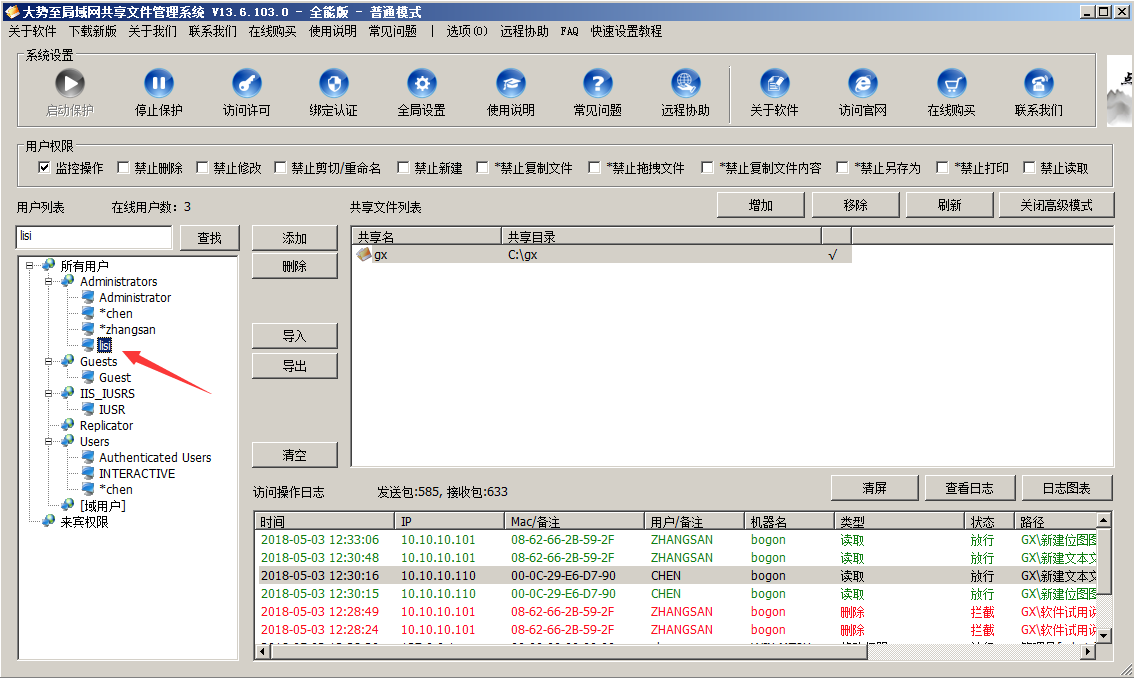Image resolution: width=1134 pixels, height=678 pixels.
Task: Open 访问许可 key icon
Action: (x=246, y=84)
